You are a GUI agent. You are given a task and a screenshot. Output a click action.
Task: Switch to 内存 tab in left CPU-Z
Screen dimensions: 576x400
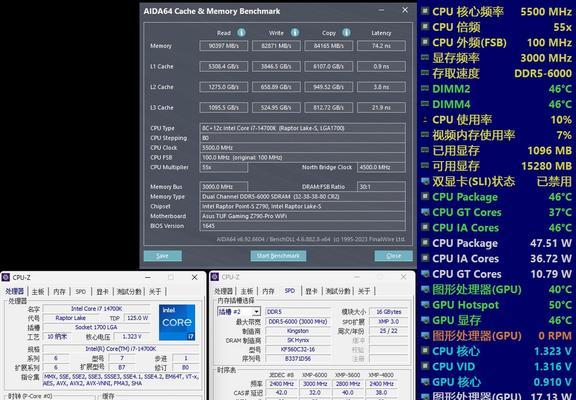click(x=59, y=292)
